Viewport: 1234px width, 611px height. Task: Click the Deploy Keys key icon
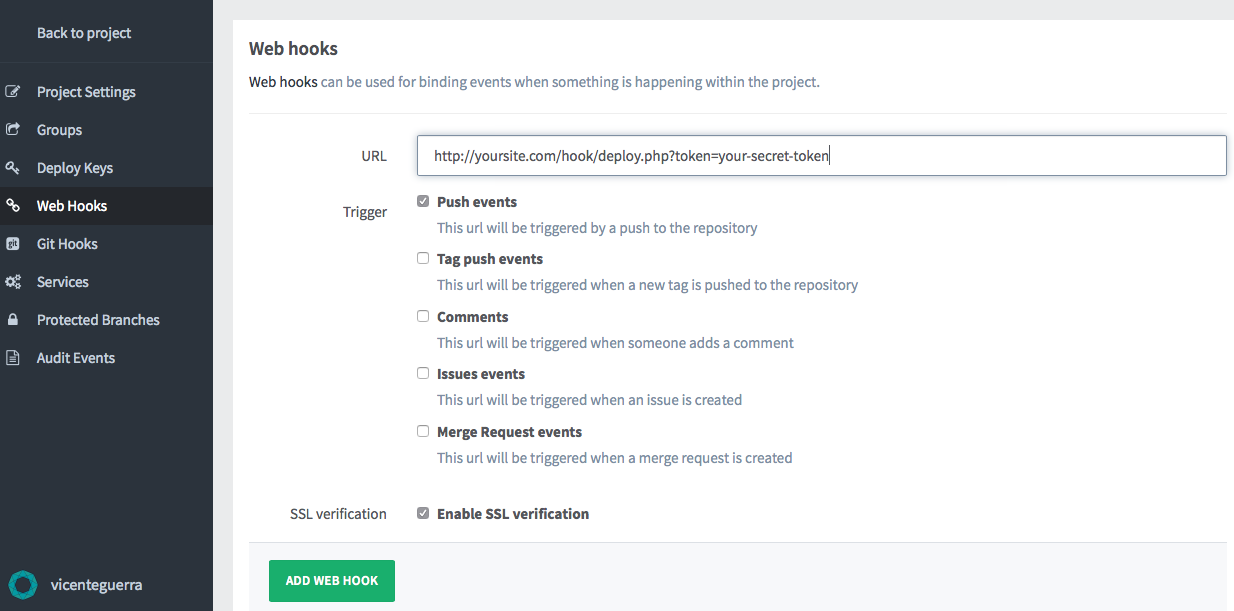(x=13, y=168)
